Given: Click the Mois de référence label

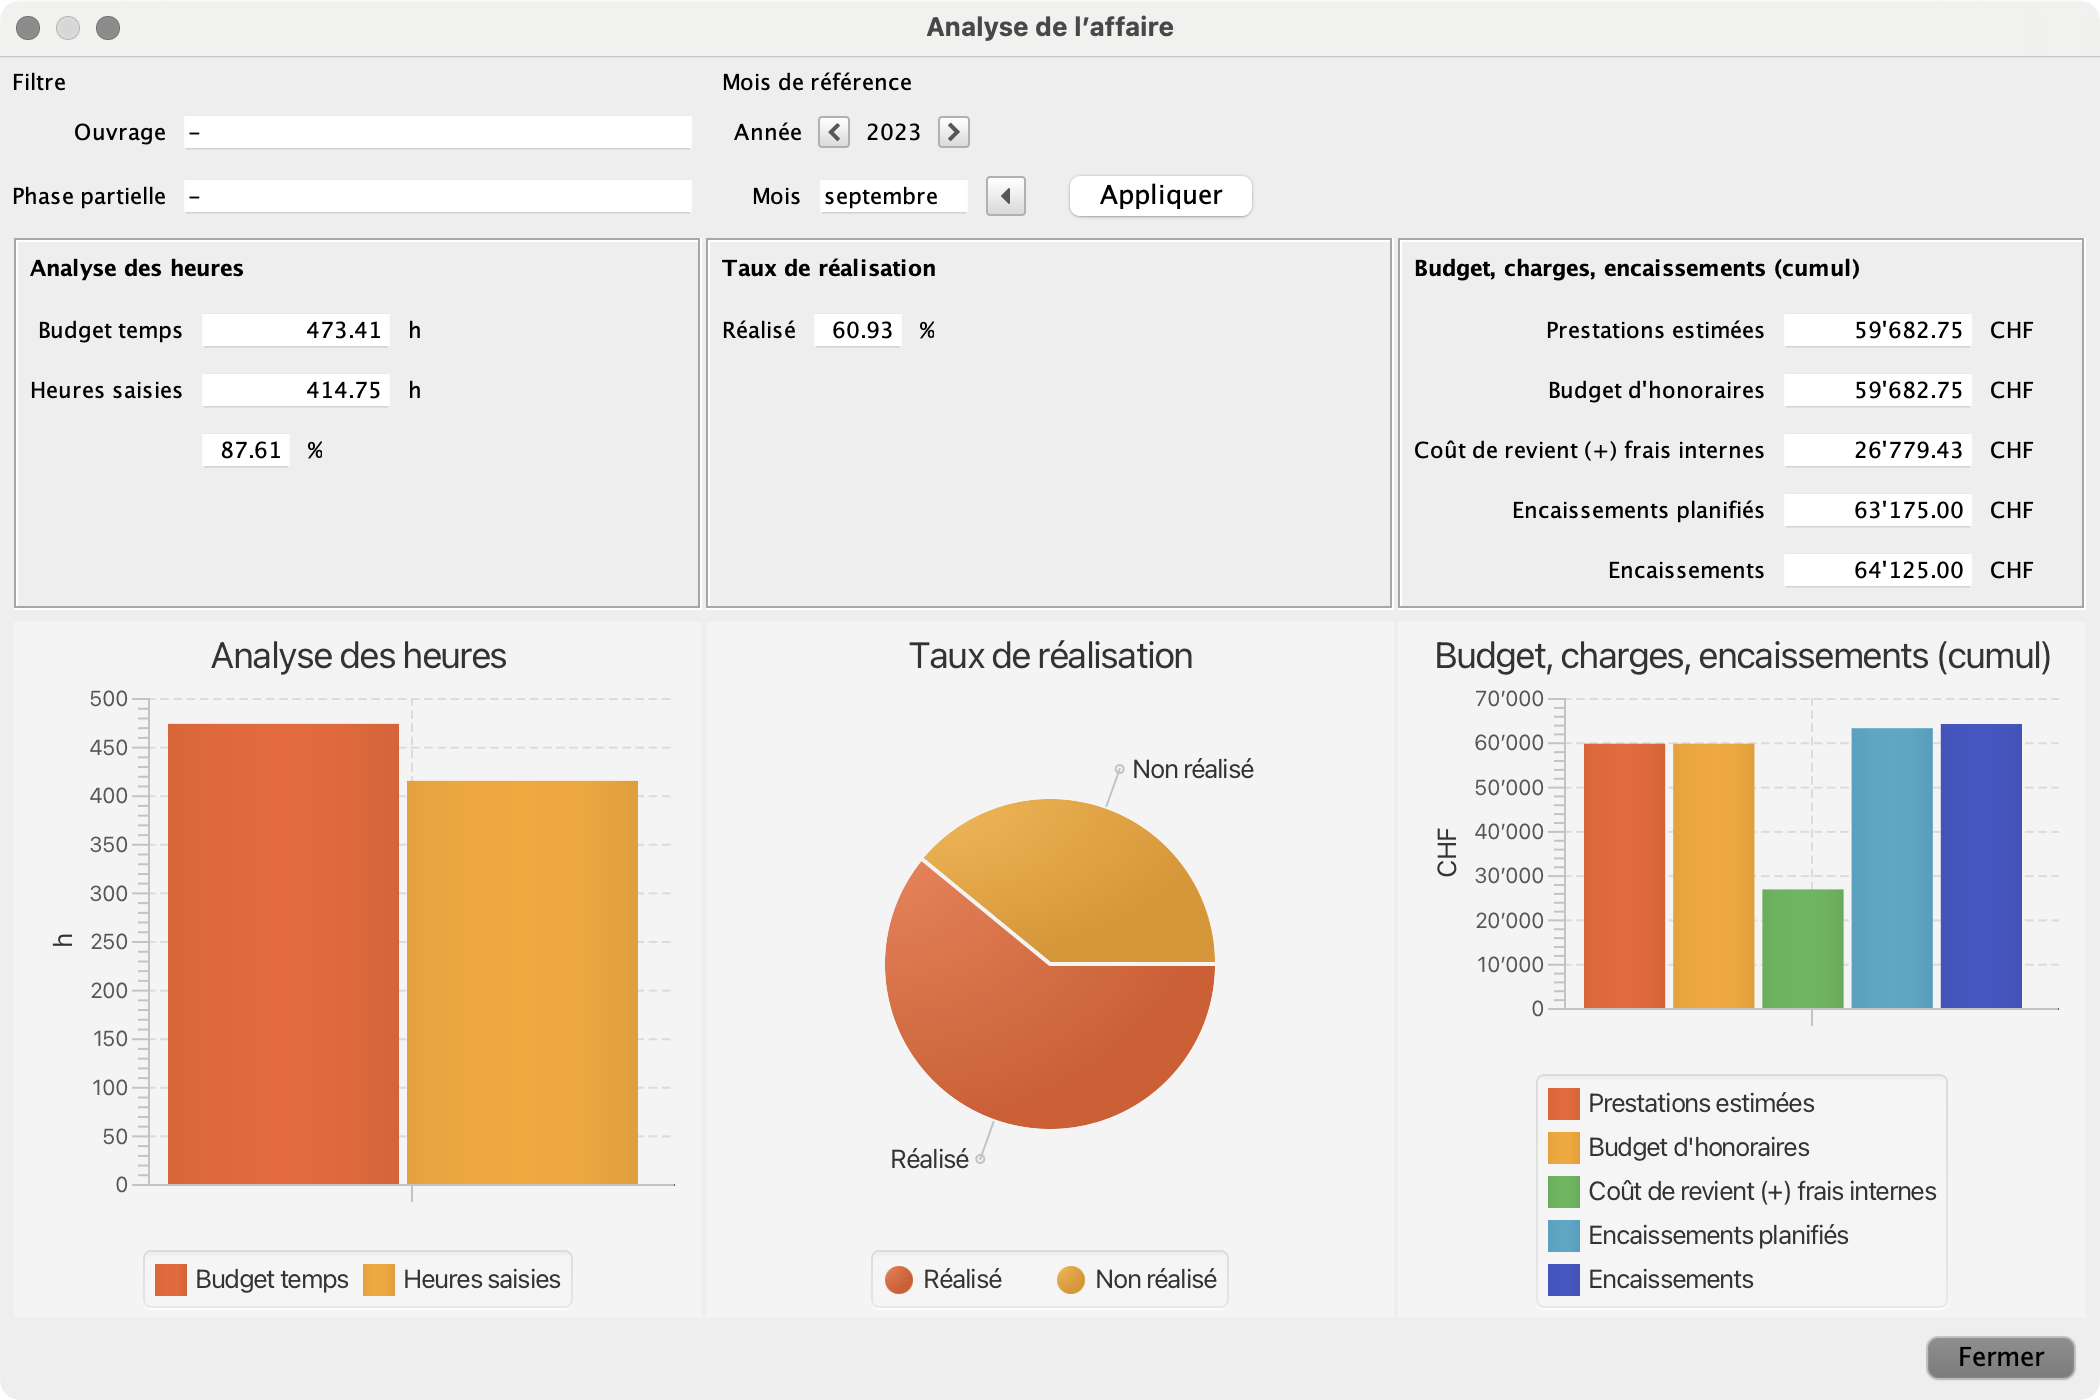Looking at the screenshot, I should point(817,82).
